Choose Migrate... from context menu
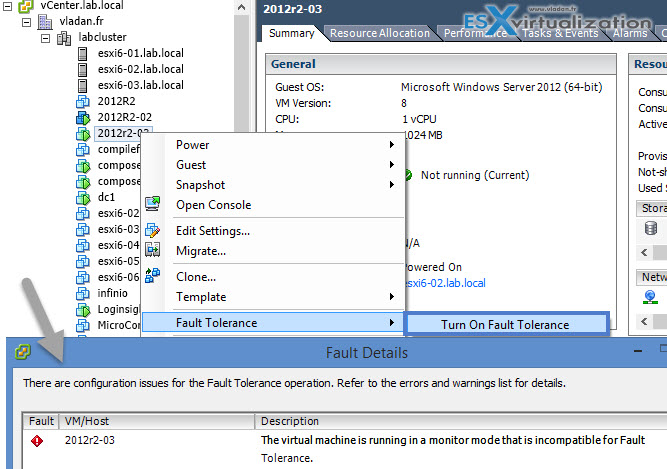The width and height of the screenshot is (667, 469). [273, 251]
